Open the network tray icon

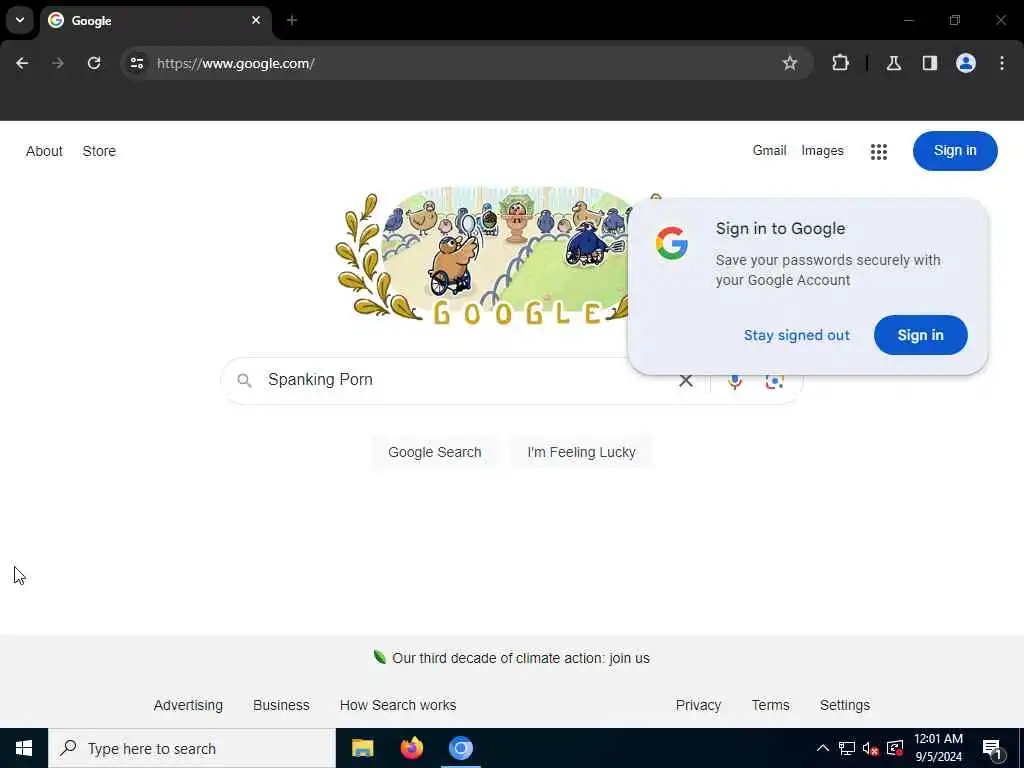coord(847,748)
